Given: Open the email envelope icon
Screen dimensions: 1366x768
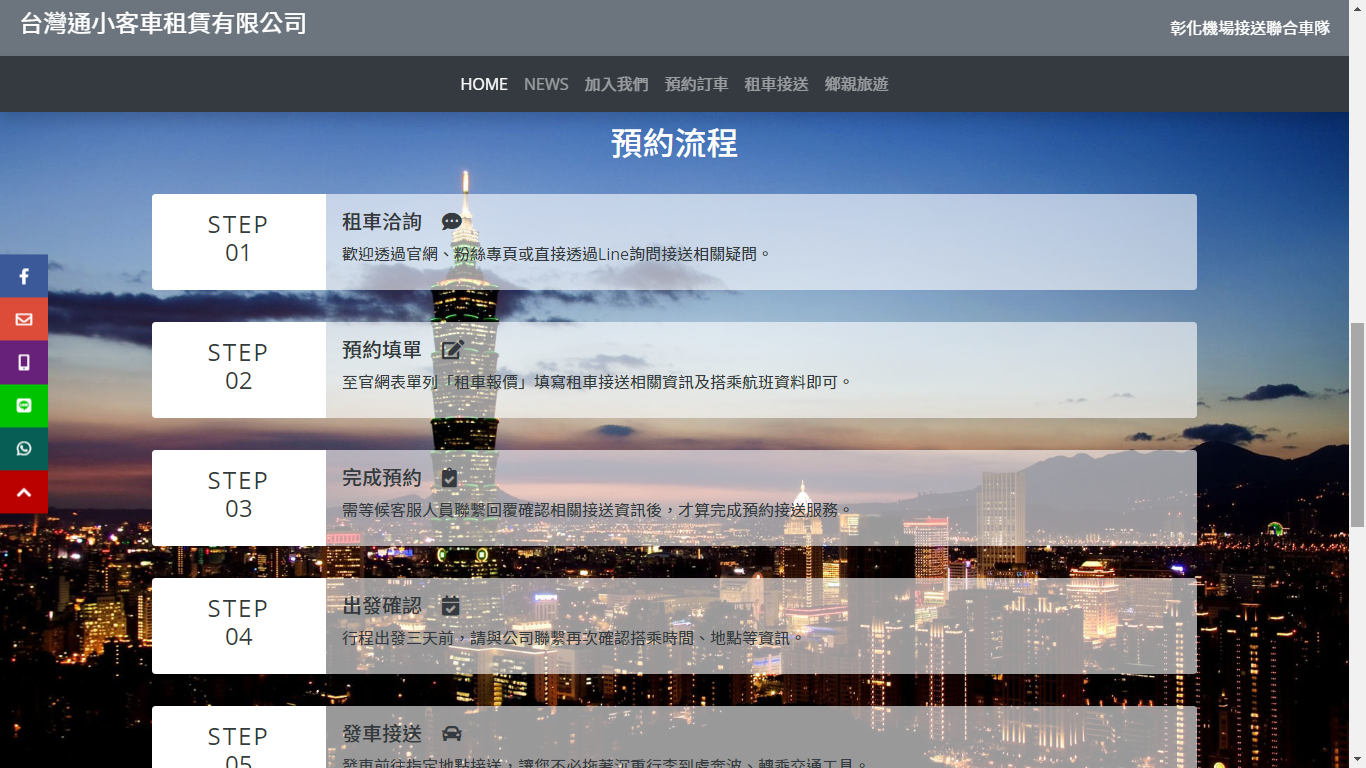Looking at the screenshot, I should pyautogui.click(x=24, y=320).
